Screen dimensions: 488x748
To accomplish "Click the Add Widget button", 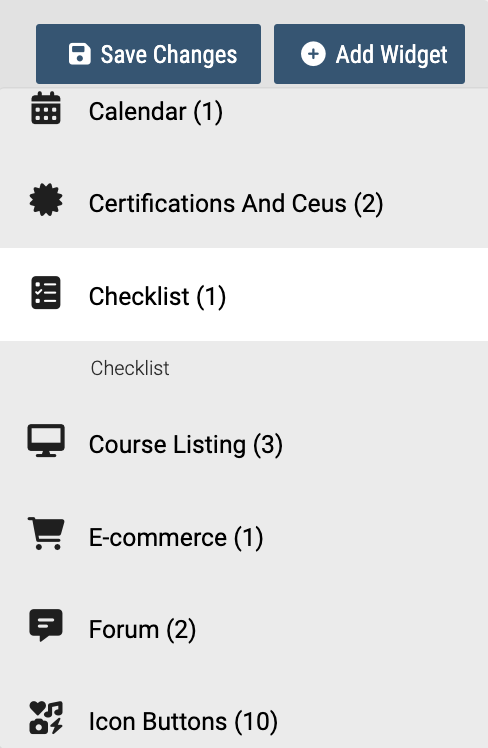I will pos(369,54).
